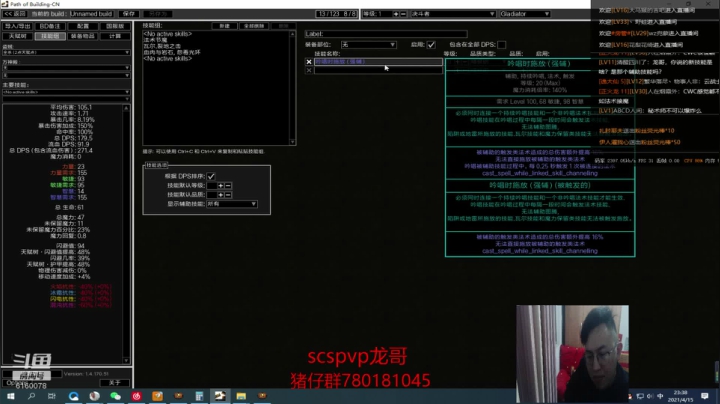Select the highlighted 技能组 skills tab

tap(50, 36)
